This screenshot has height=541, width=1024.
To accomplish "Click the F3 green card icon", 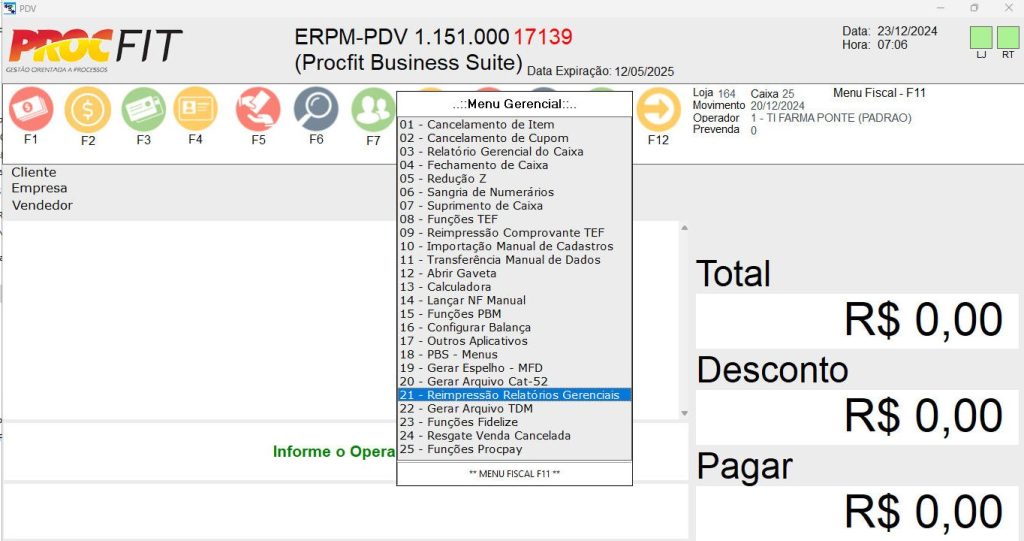I will point(144,109).
